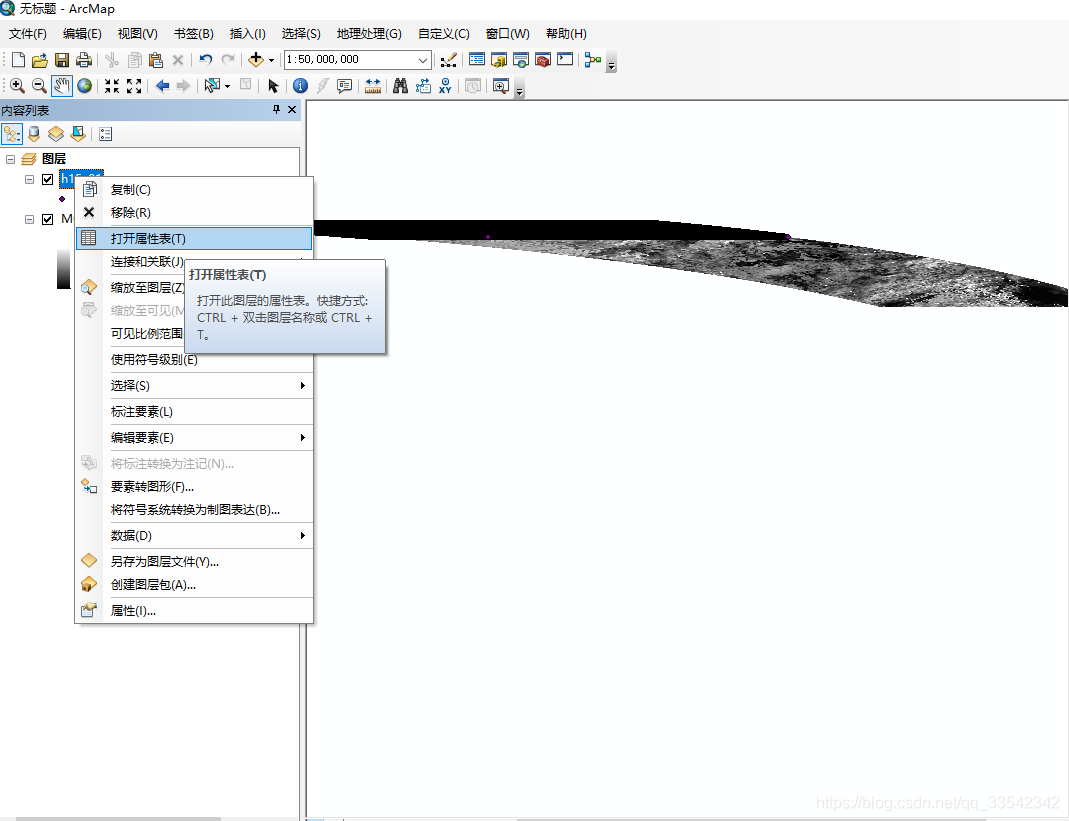Go back to previous extent
The height and width of the screenshot is (821, 1069).
(x=162, y=86)
